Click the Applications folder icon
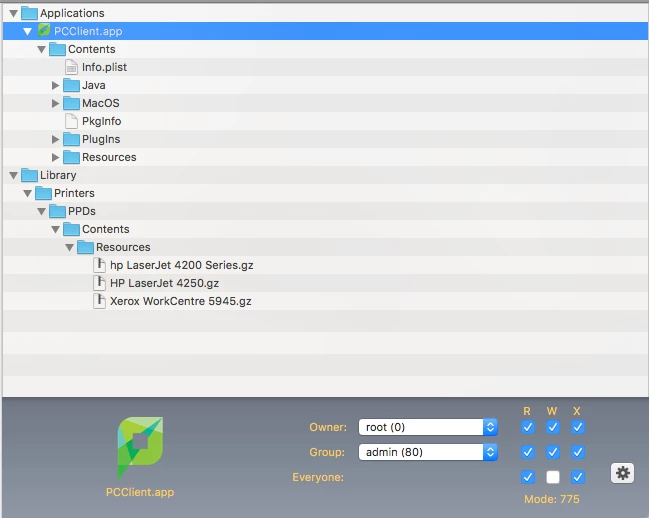 tap(29, 13)
